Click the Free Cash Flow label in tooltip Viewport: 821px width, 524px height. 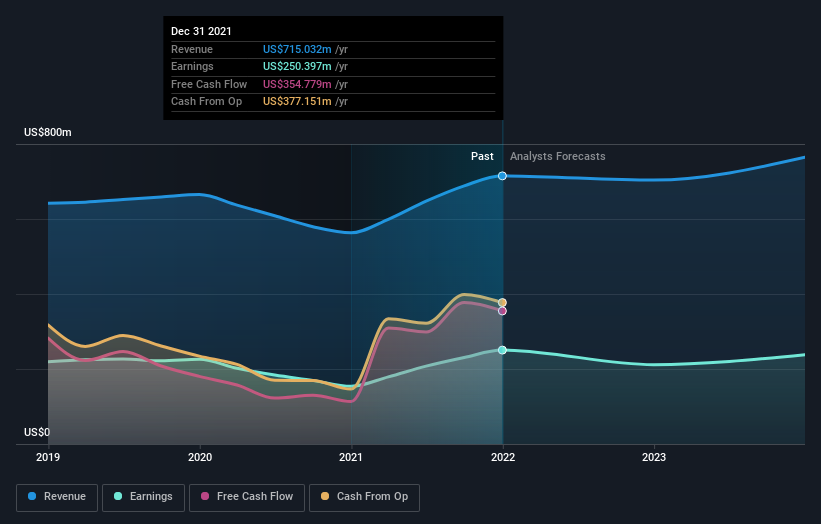point(209,84)
